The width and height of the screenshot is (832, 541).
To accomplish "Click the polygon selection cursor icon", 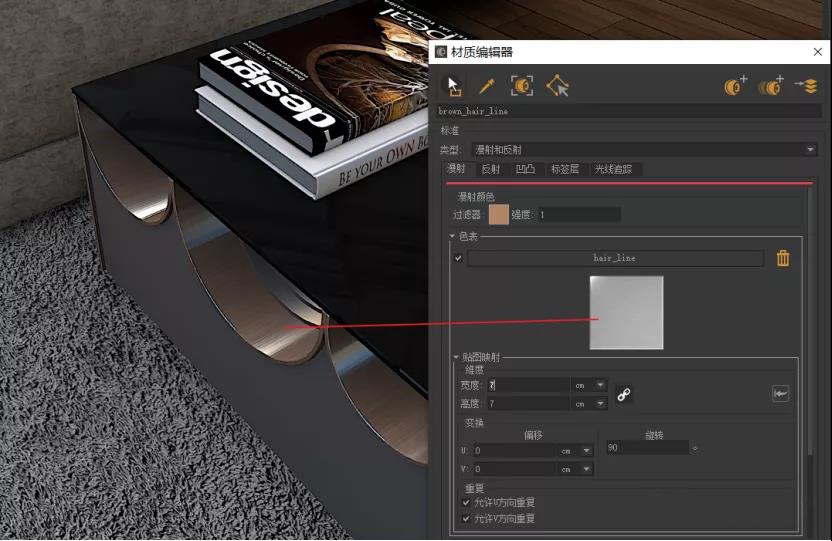I will [557, 87].
